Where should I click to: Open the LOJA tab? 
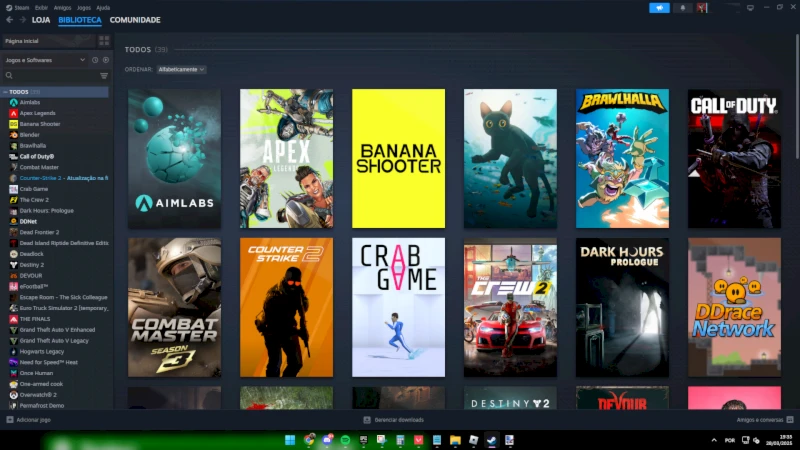coord(41,20)
